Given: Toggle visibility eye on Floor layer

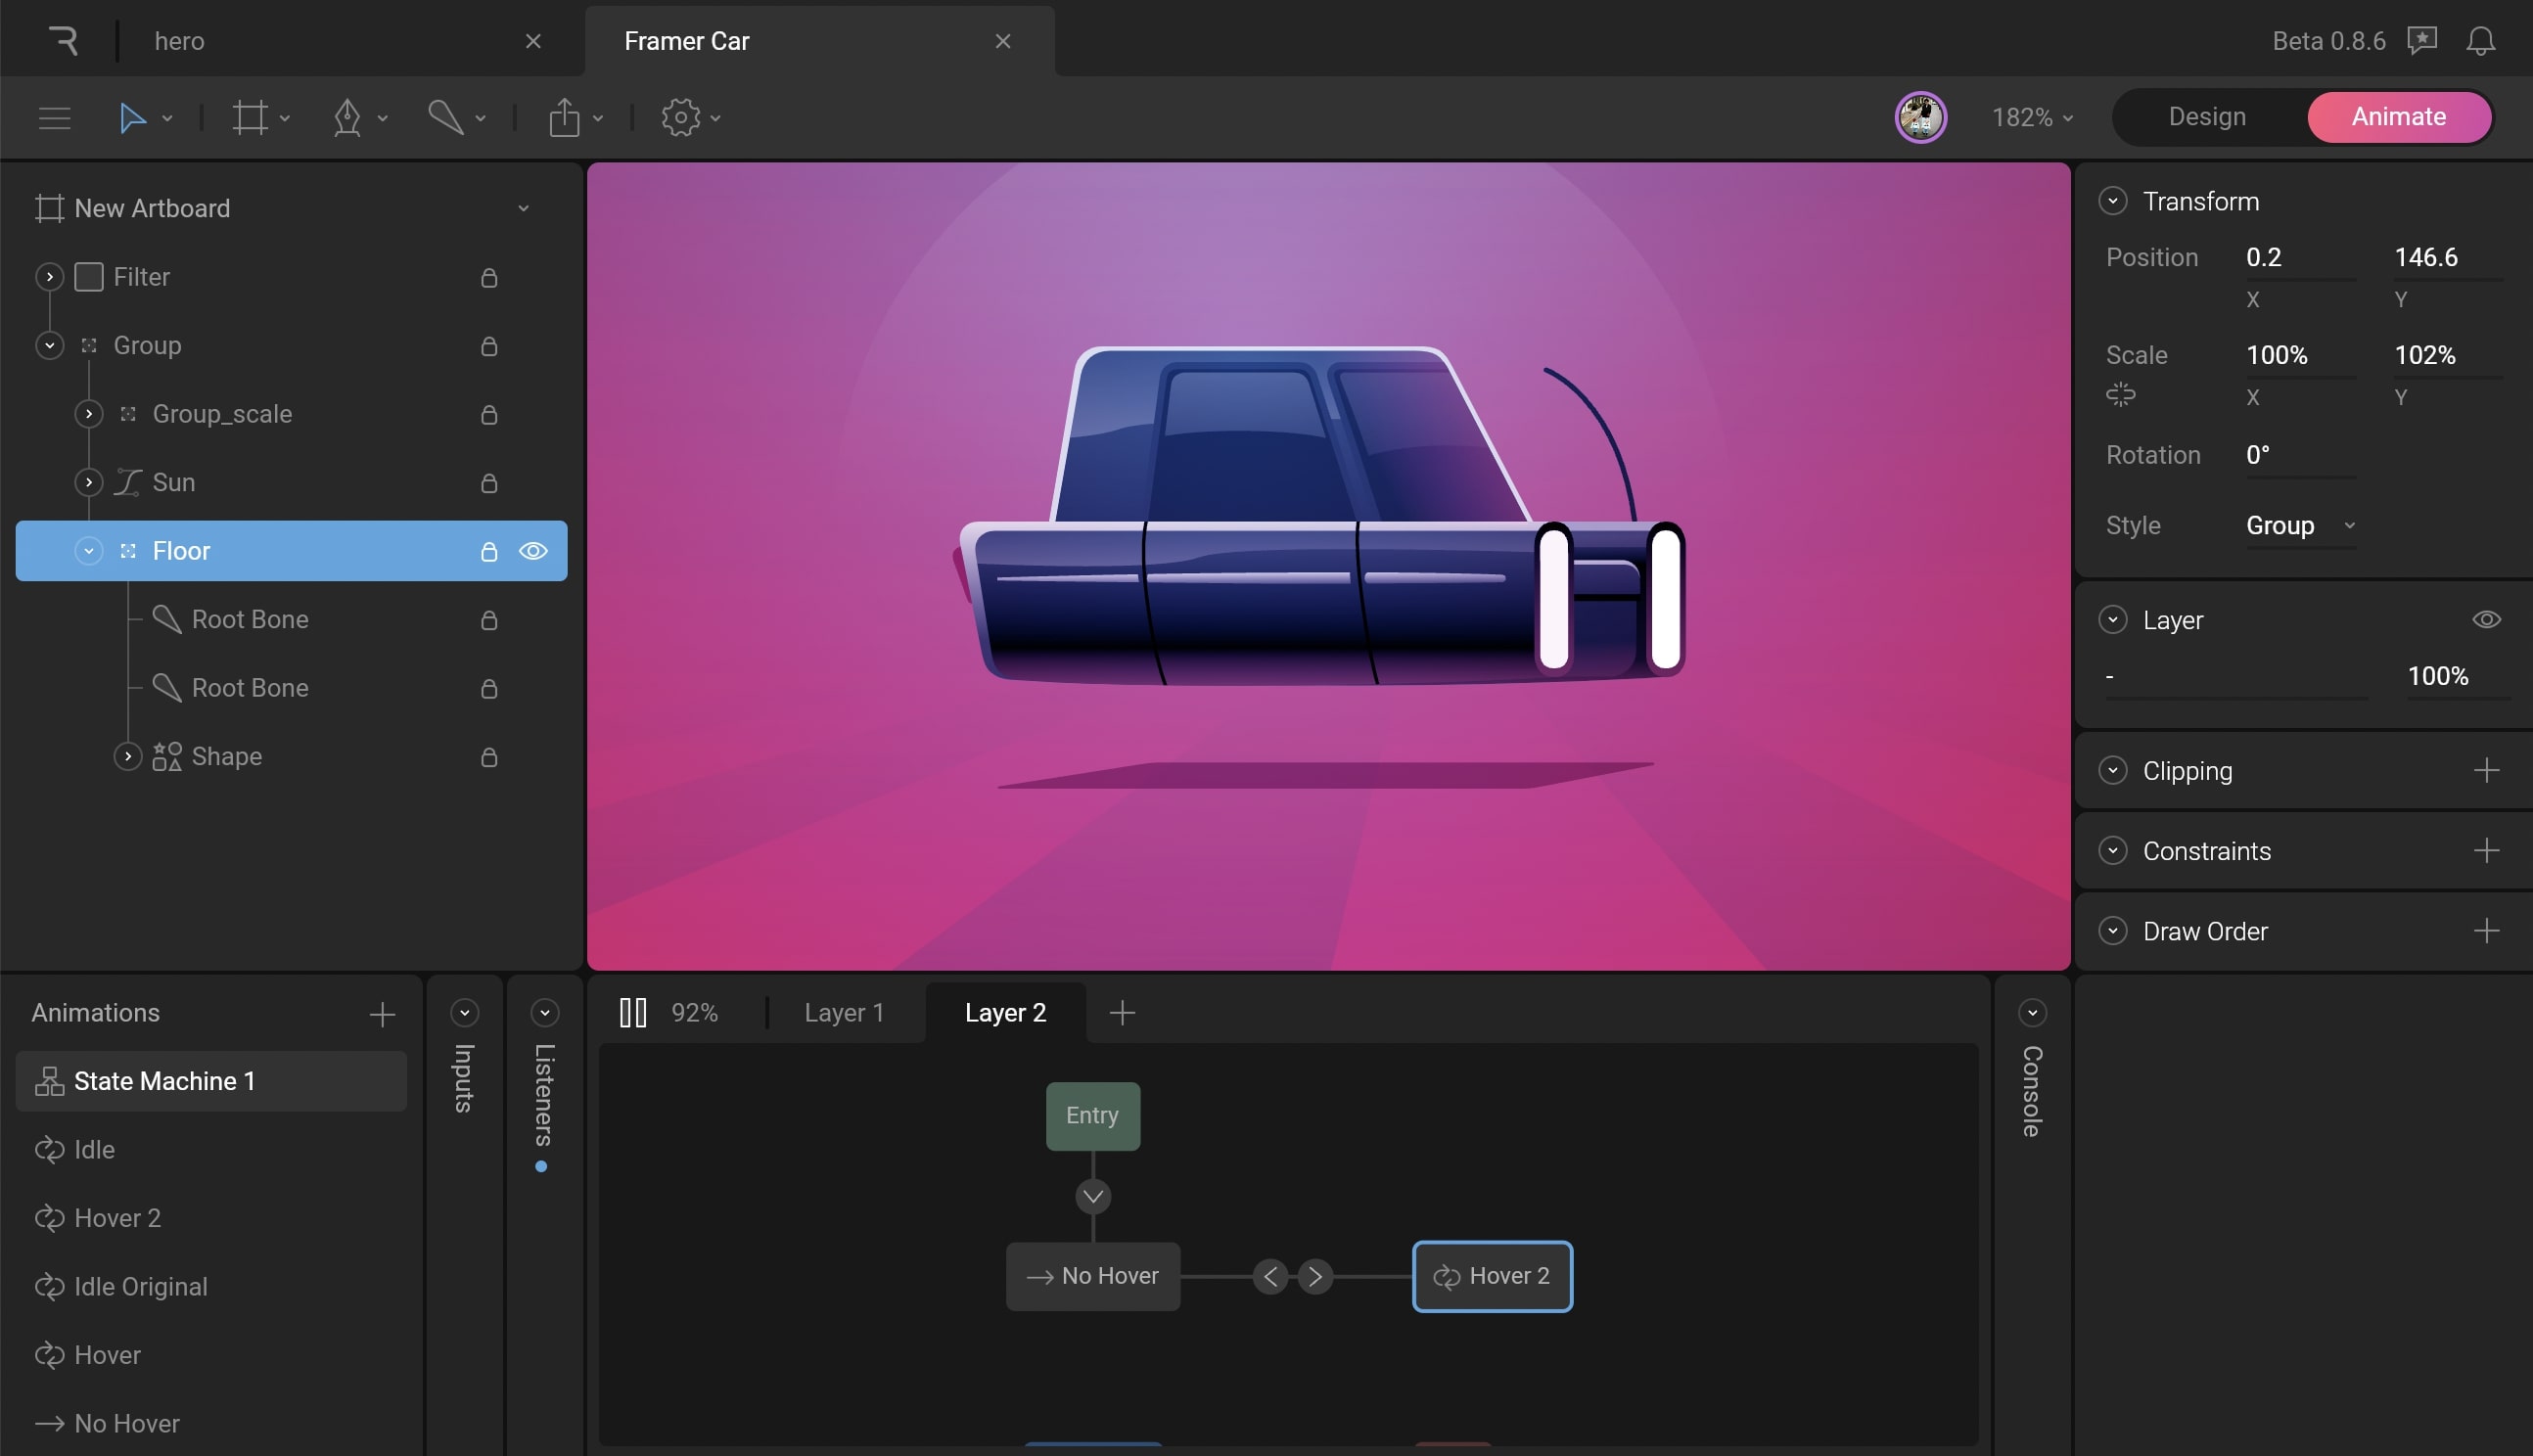Looking at the screenshot, I should click(x=533, y=551).
